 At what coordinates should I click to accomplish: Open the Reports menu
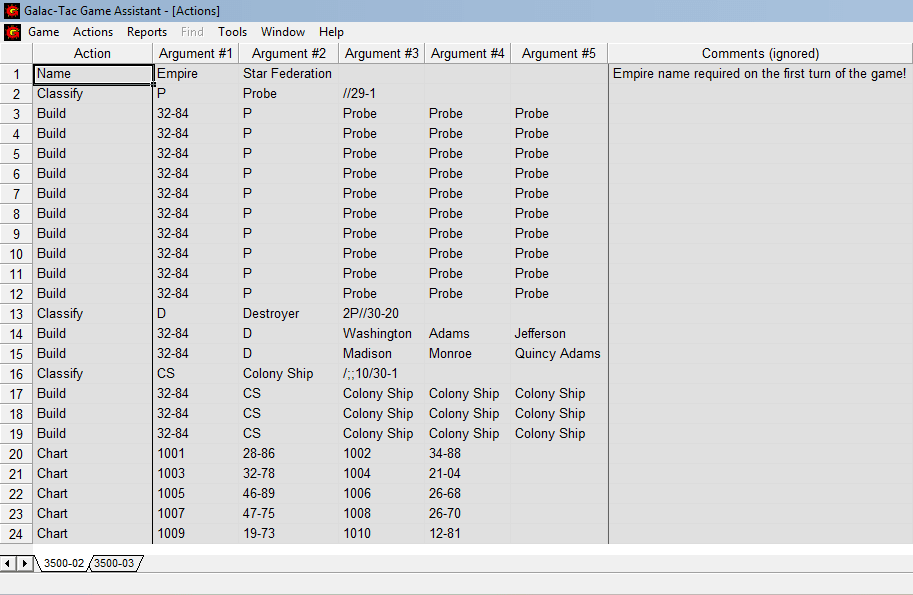147,32
